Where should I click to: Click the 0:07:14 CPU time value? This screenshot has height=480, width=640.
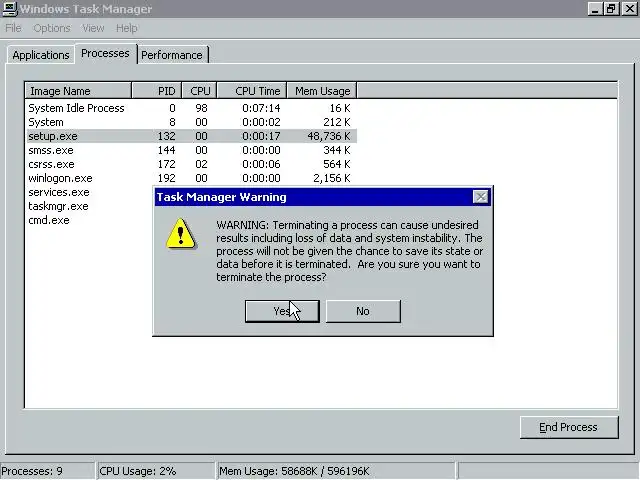(x=261, y=108)
